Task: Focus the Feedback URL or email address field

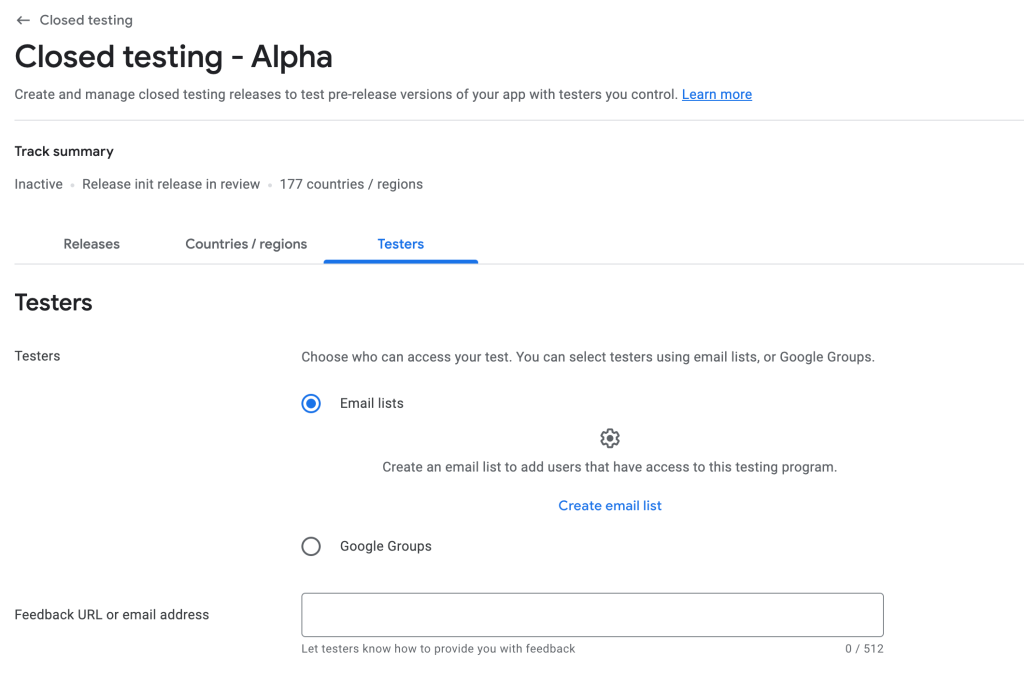Action: [x=592, y=615]
